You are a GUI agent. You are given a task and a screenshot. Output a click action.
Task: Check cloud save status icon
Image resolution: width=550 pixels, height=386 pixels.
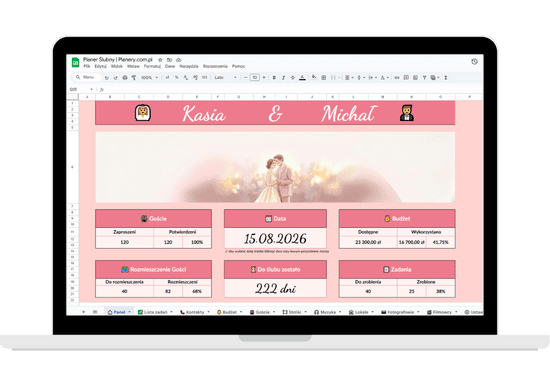179,60
